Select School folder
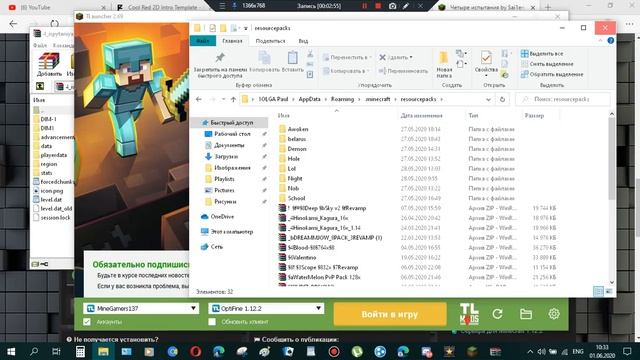Viewport: 640px width, 360px height. (296, 198)
